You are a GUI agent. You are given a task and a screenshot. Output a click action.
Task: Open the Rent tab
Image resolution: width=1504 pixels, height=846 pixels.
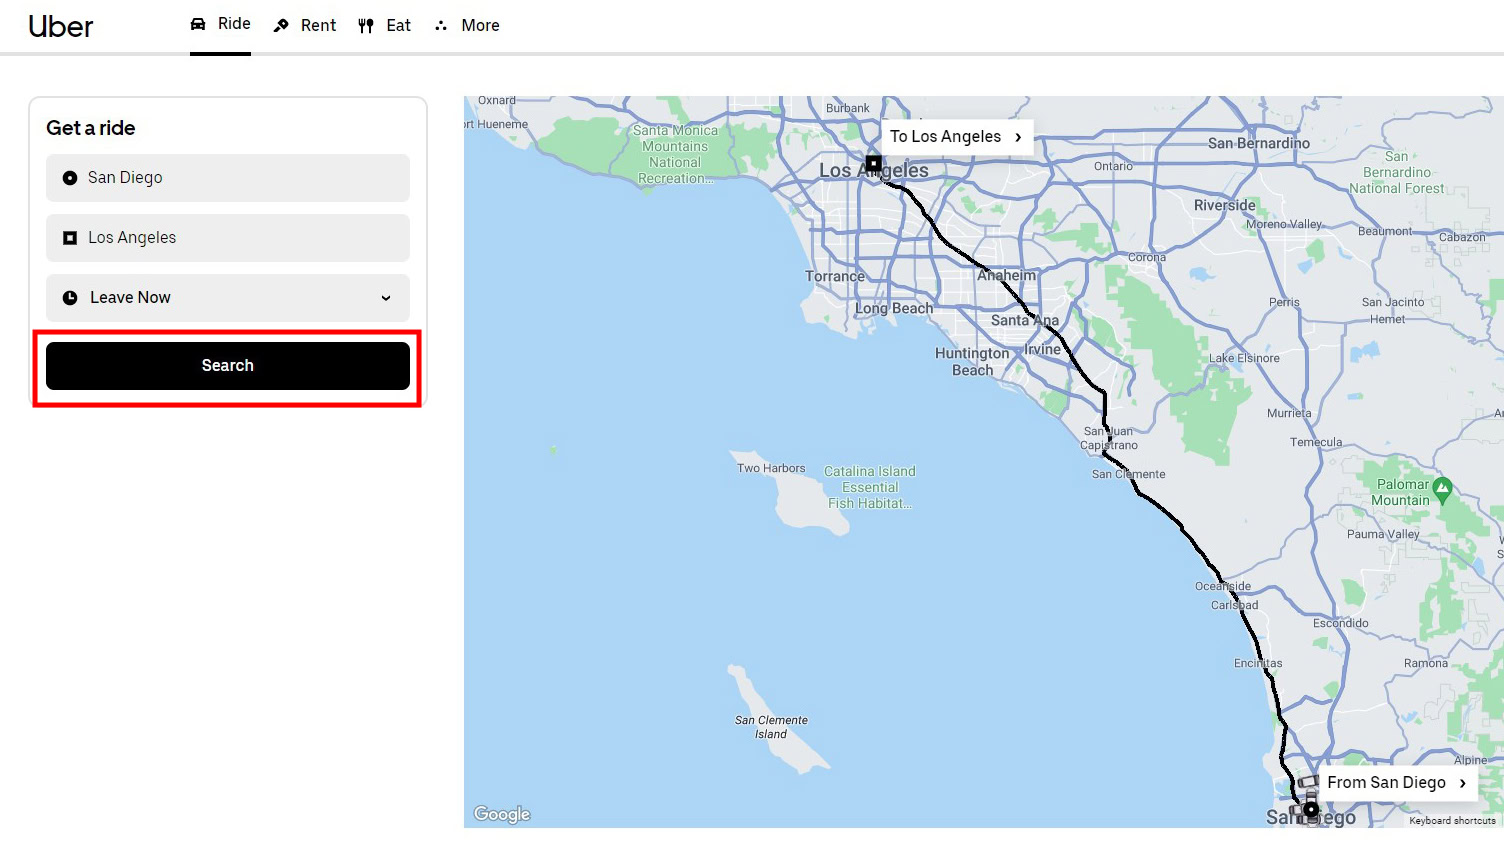pyautogui.click(x=304, y=25)
